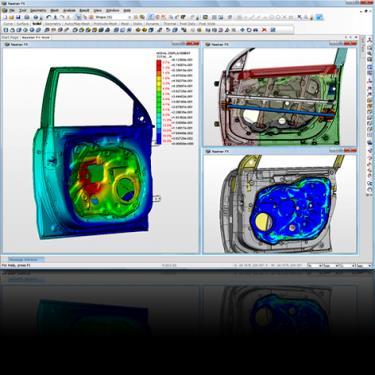Click the blue highlighted icon at toolbar end
375x375 pixels.
(x=319, y=17)
